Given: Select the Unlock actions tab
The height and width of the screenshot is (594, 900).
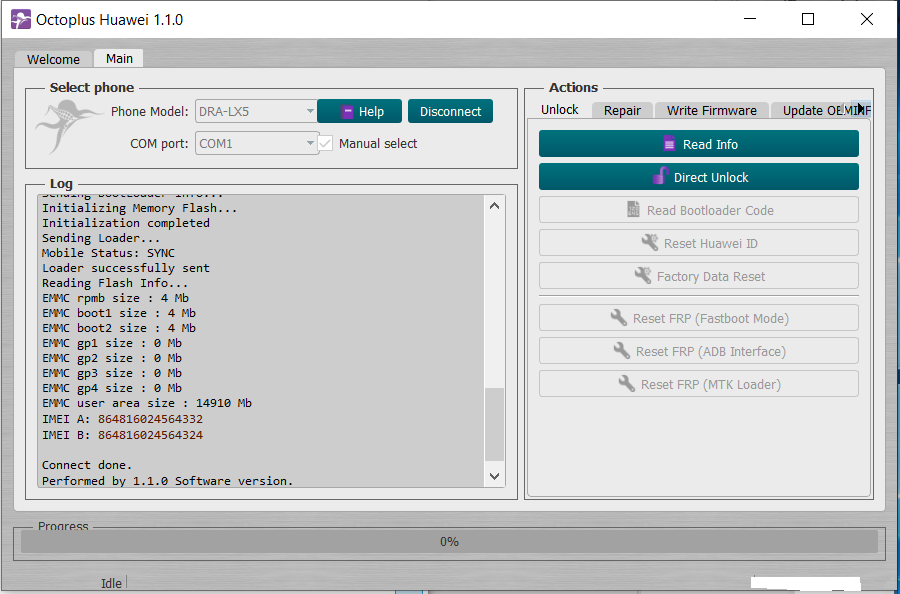Looking at the screenshot, I should (560, 110).
